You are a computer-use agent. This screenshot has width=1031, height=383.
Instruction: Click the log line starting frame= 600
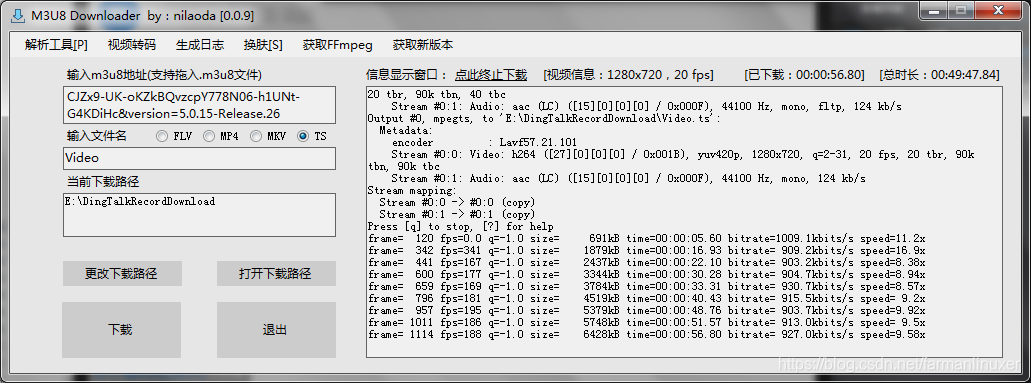tap(646, 274)
